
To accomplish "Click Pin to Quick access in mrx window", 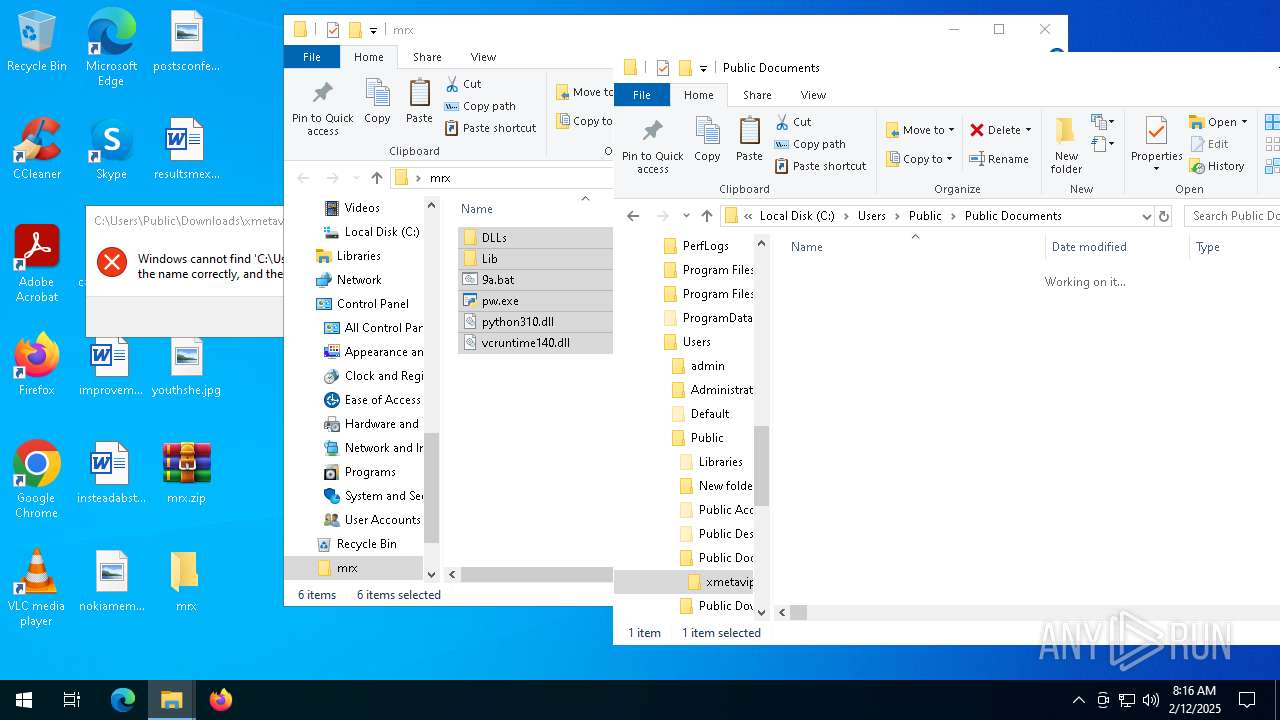I will click(x=322, y=108).
